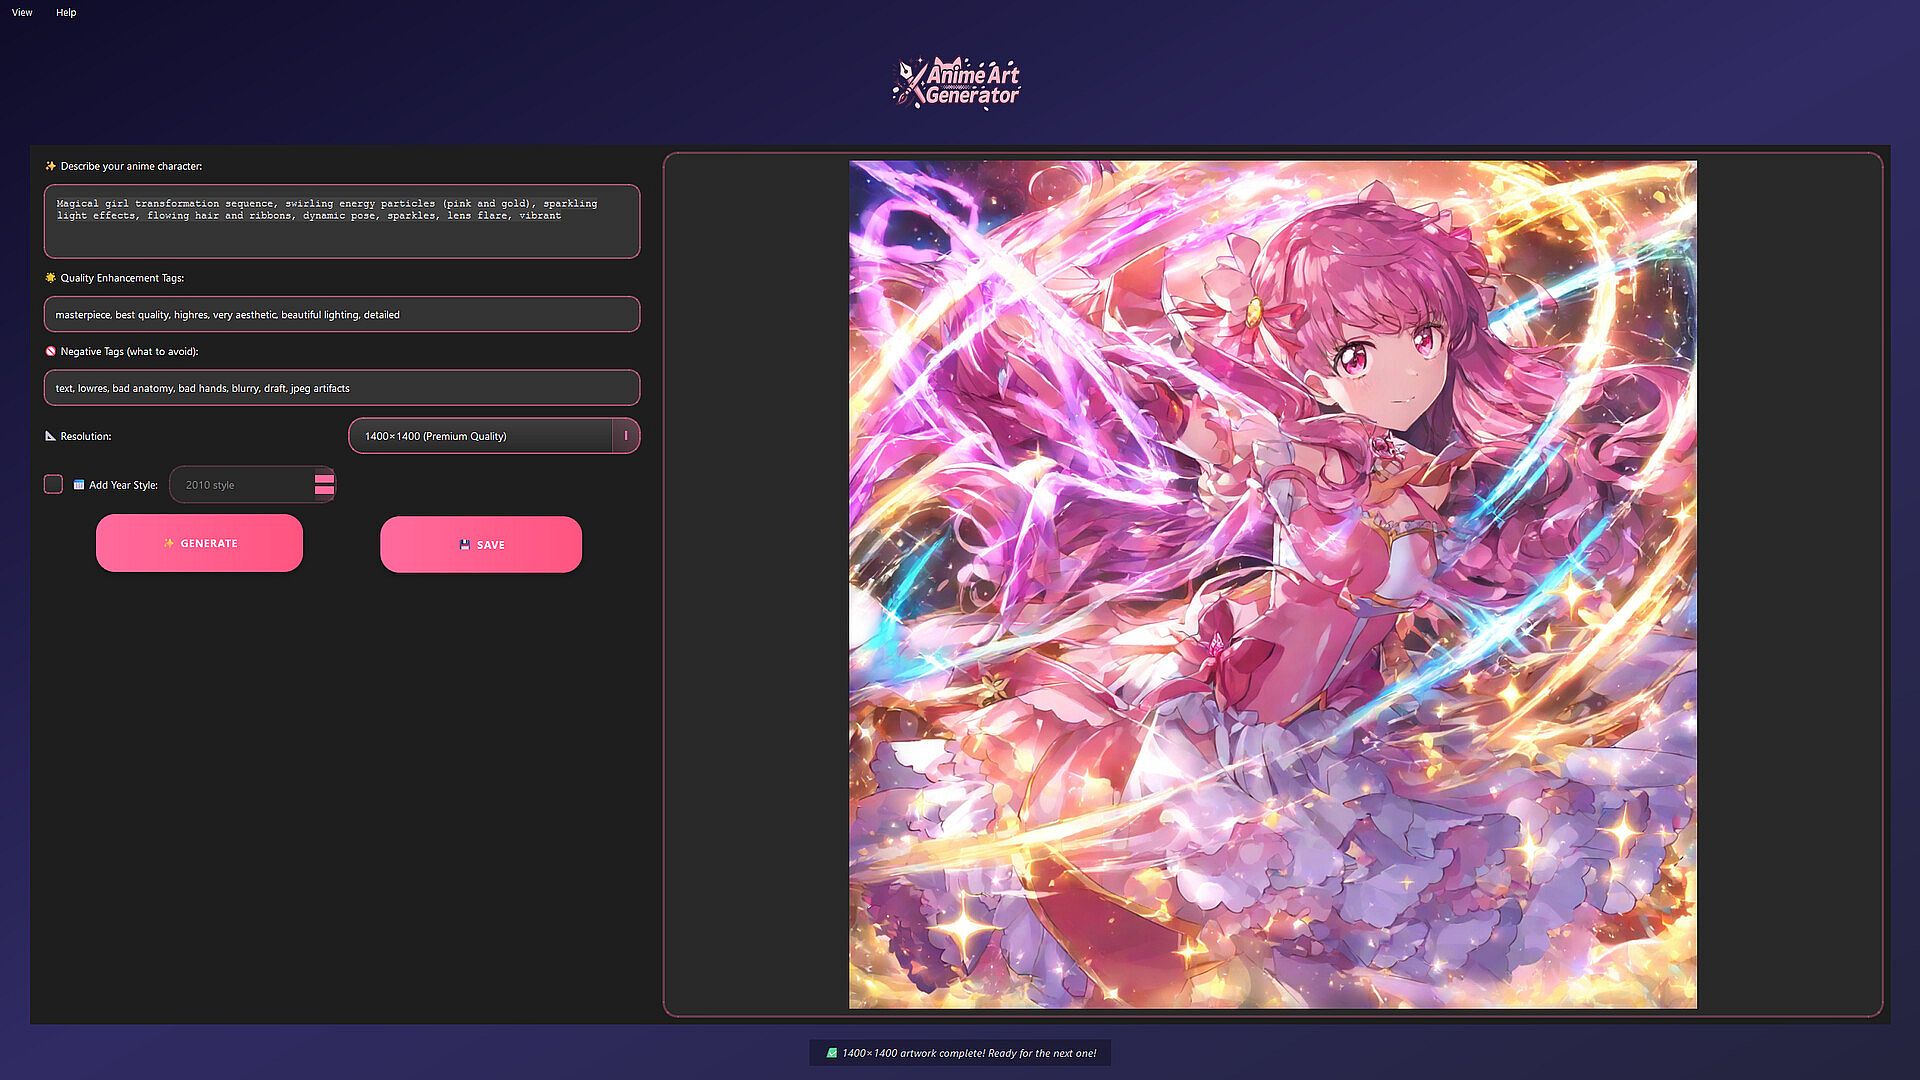Click the calendar icon by Add Year Style

[79, 485]
